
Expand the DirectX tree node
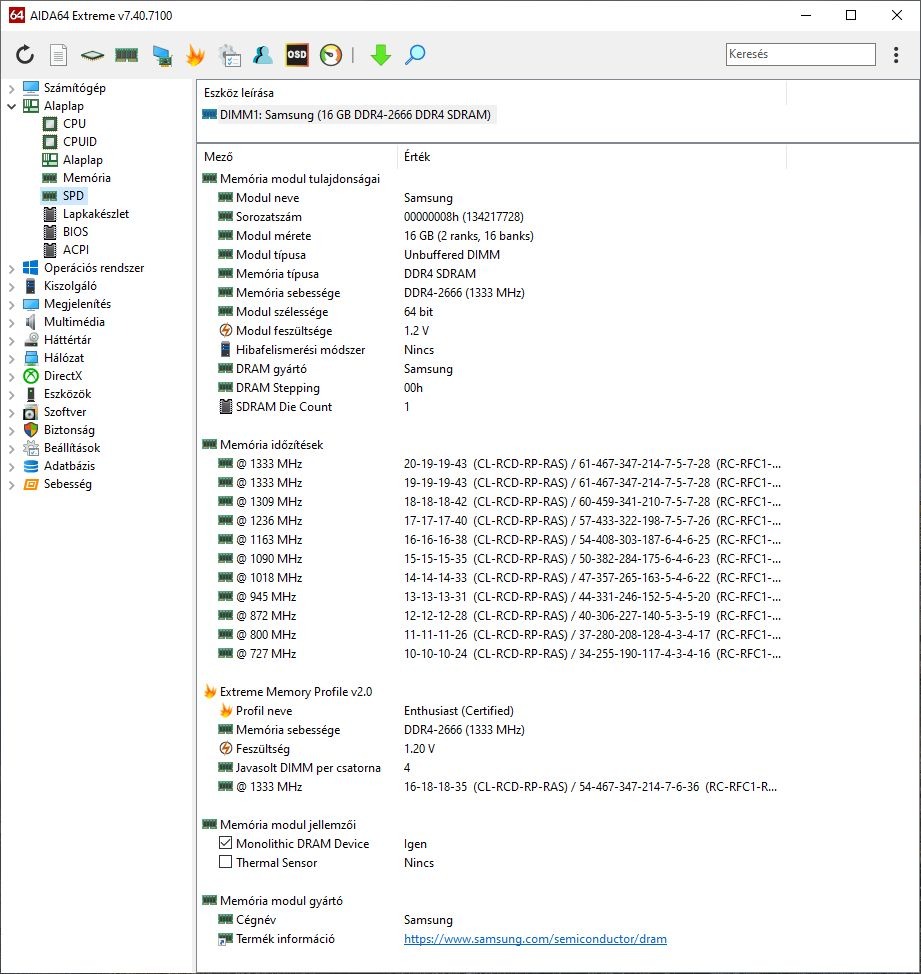(x=11, y=376)
